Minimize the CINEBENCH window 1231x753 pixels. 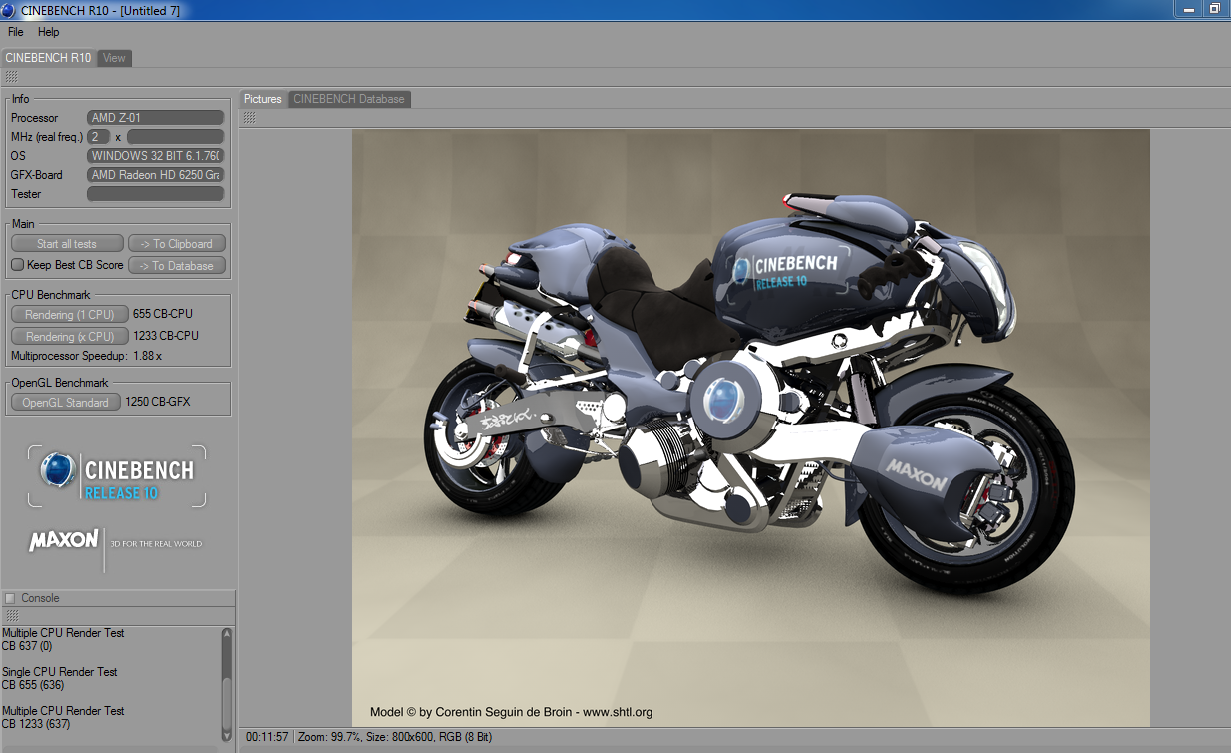tap(1188, 8)
